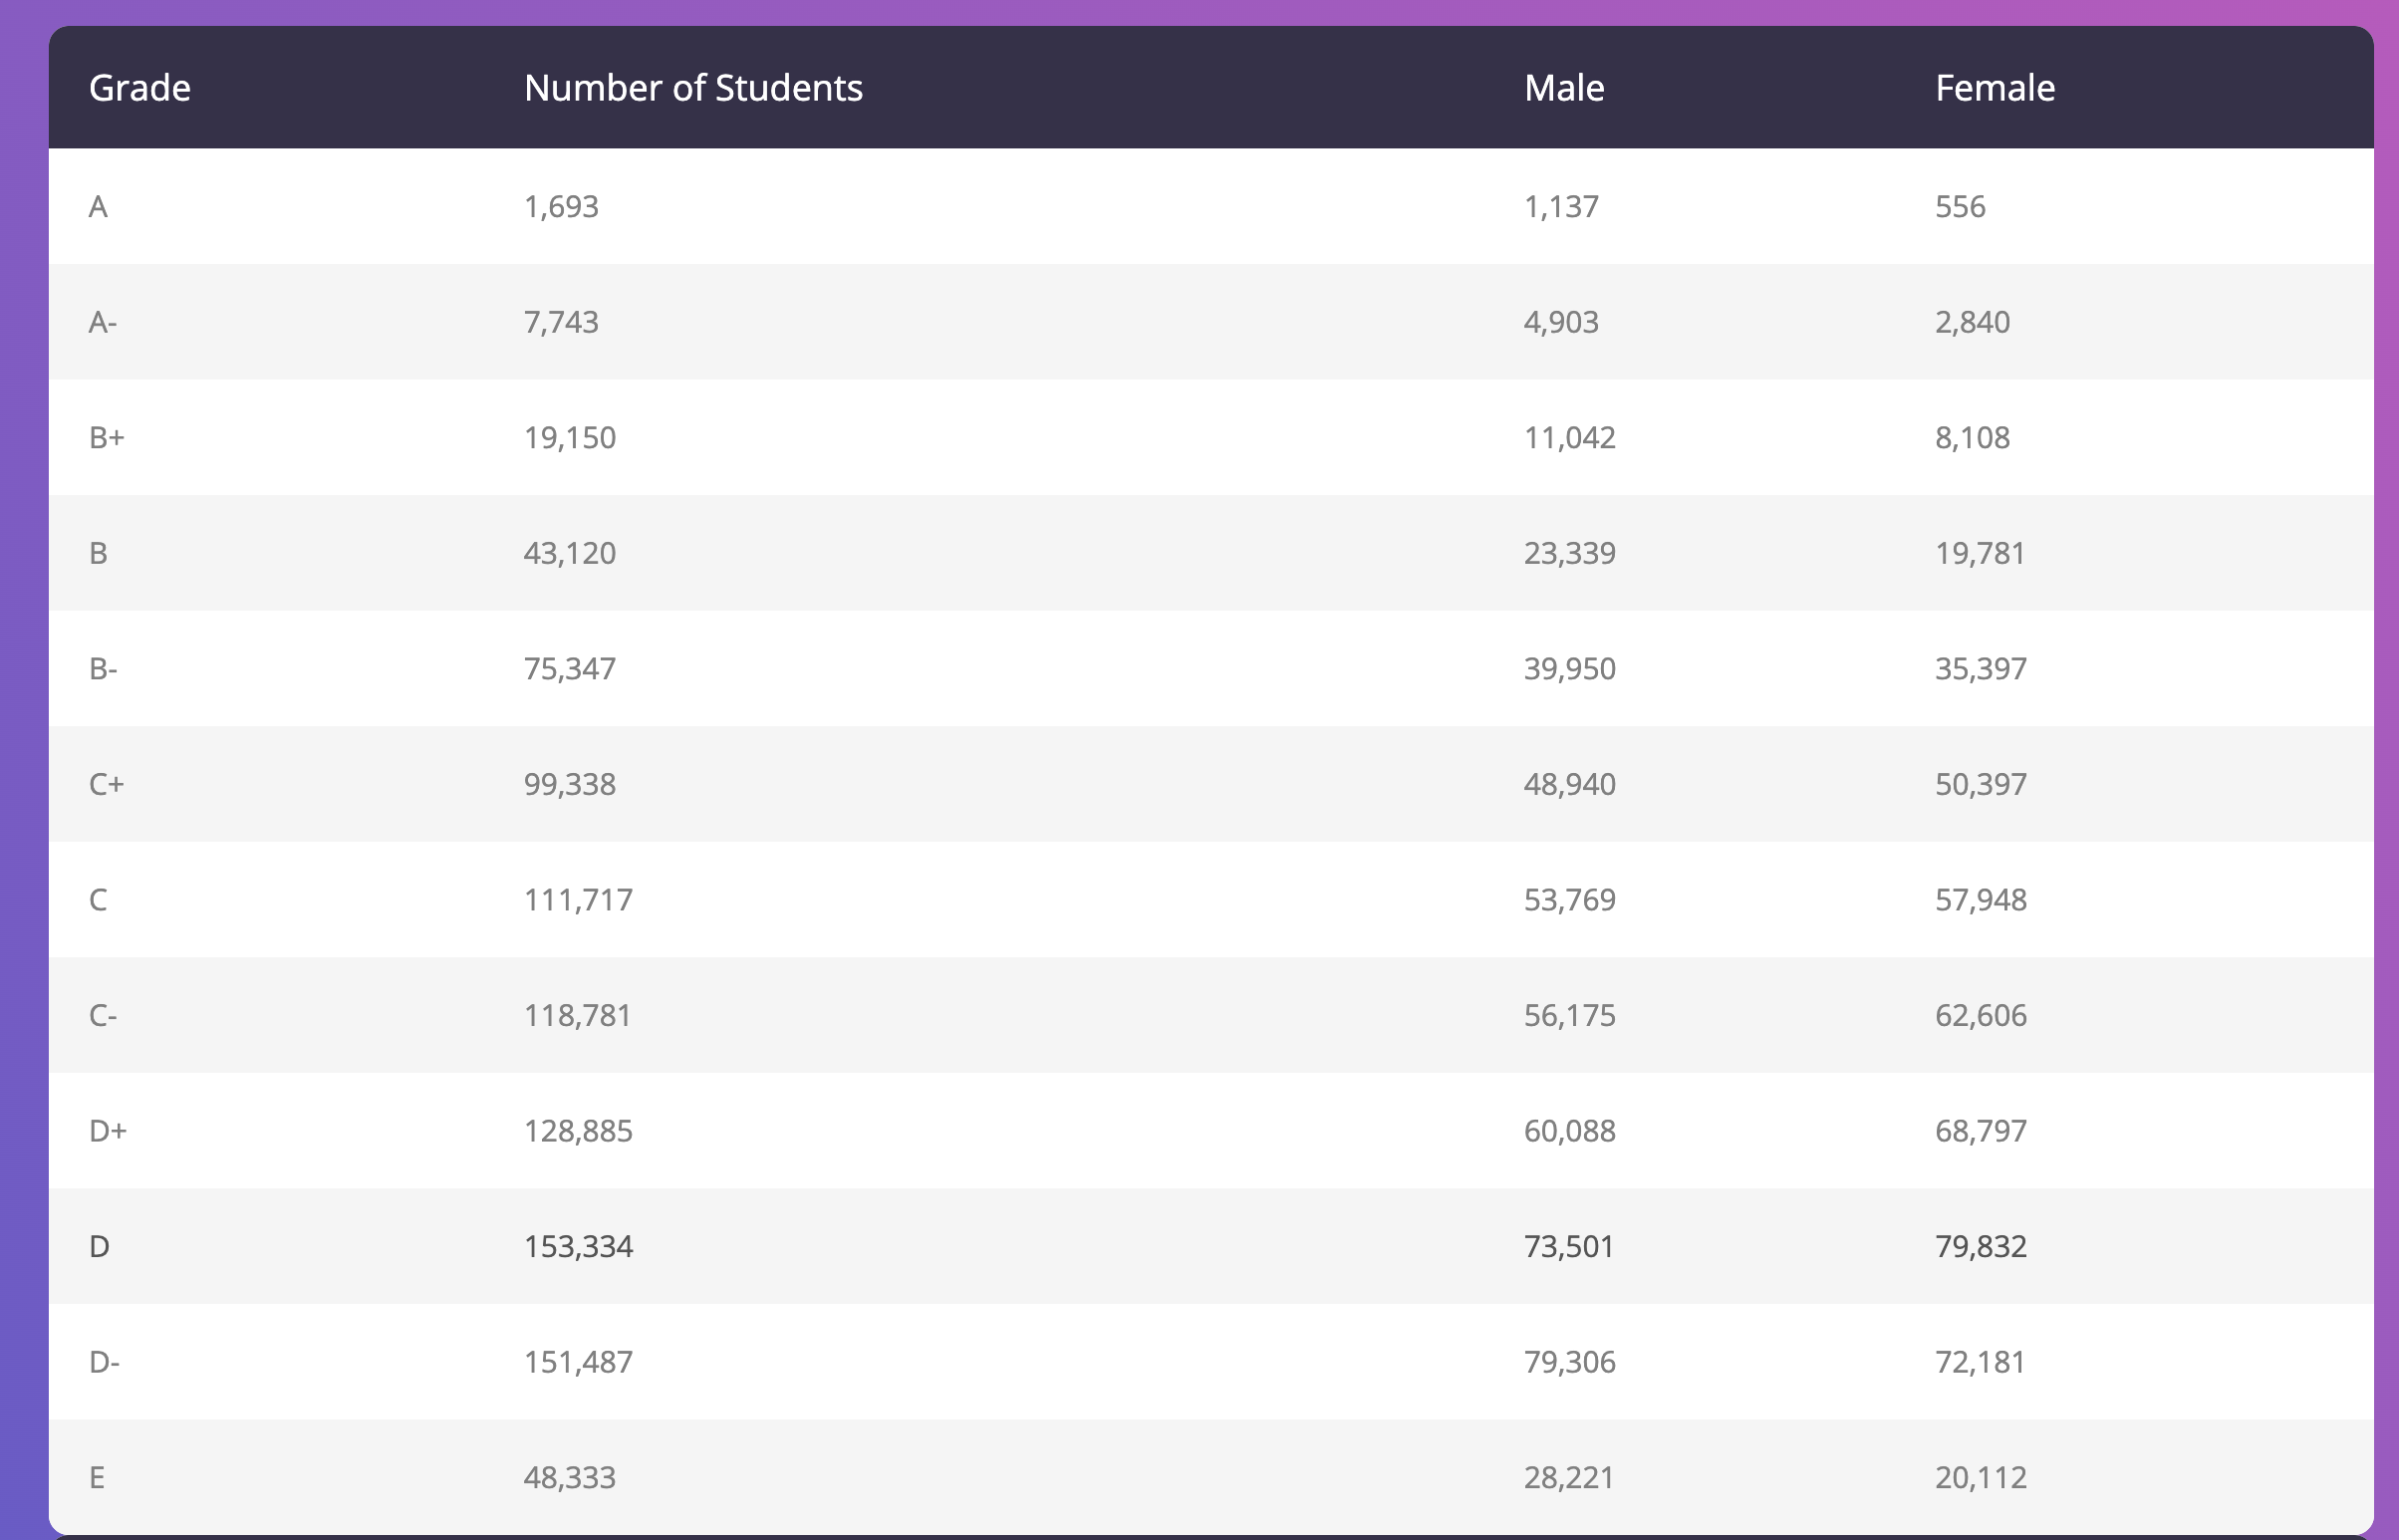Click student count 118,781
The height and width of the screenshot is (1540, 2399).
click(578, 1015)
